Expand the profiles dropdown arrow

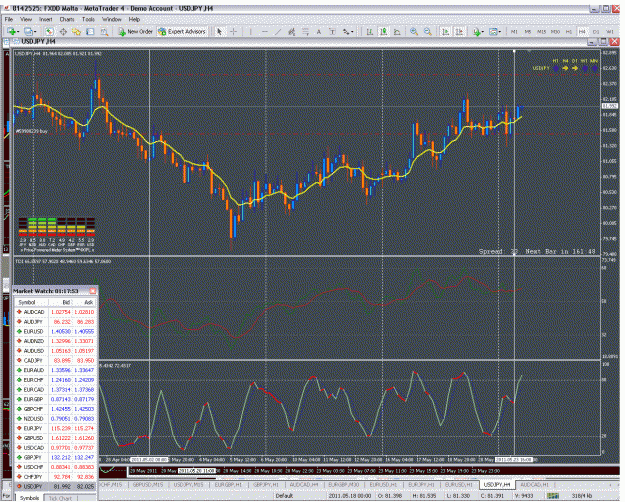(35, 31)
